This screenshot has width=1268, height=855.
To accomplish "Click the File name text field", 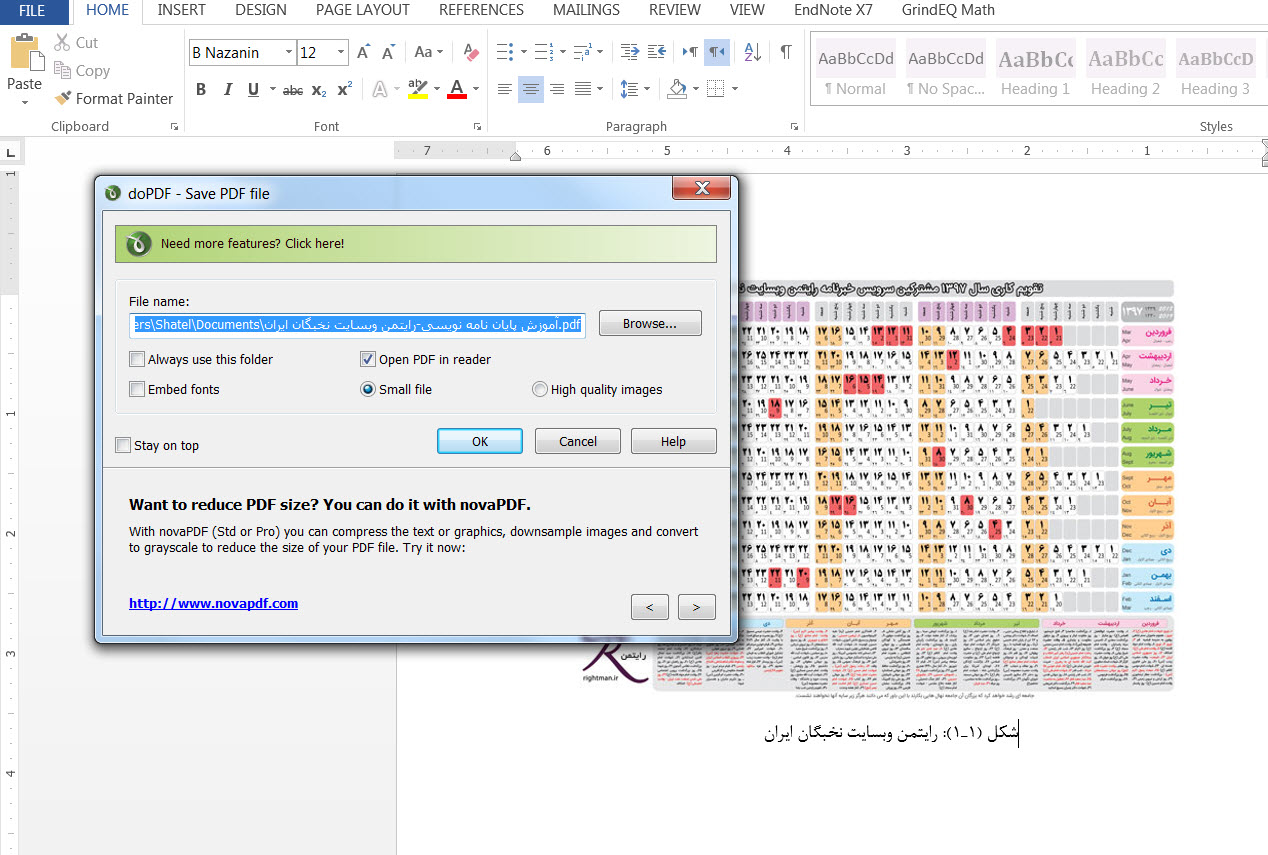I will [x=357, y=324].
